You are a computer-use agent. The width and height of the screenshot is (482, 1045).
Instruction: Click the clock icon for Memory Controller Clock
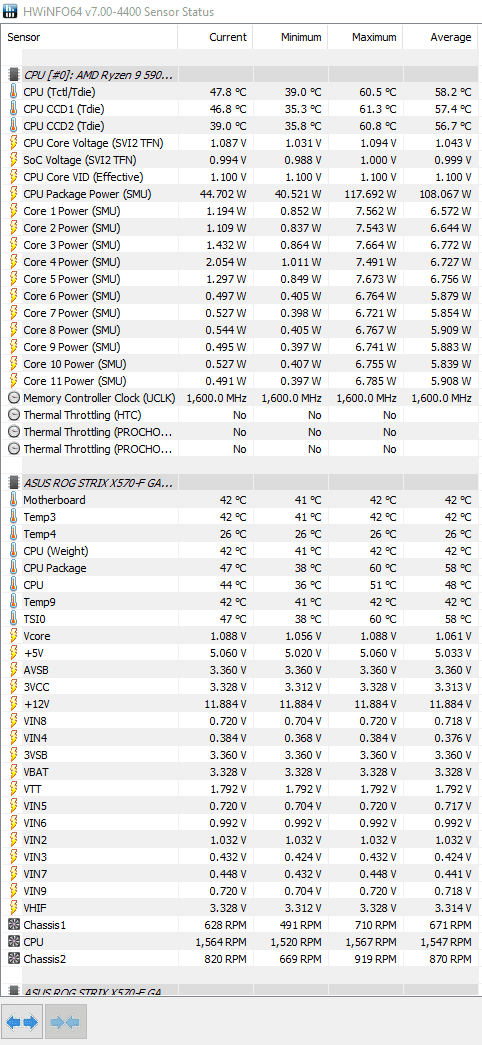click(13, 398)
